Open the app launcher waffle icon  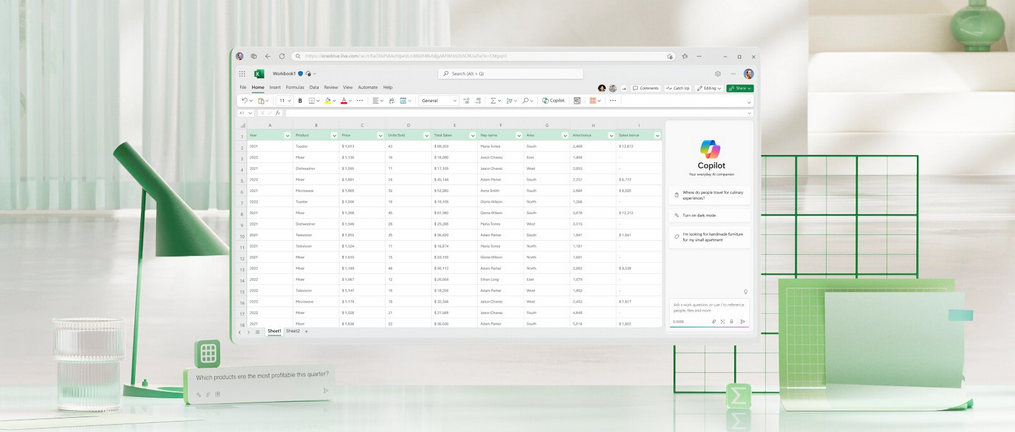pyautogui.click(x=242, y=74)
